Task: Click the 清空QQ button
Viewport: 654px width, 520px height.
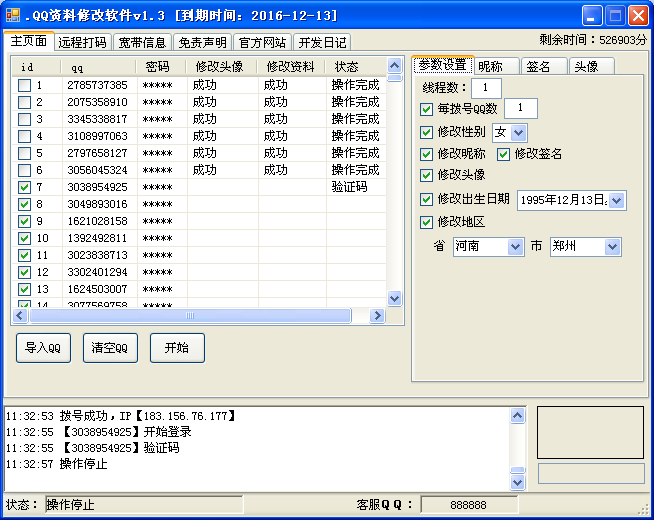Action: click(x=110, y=348)
